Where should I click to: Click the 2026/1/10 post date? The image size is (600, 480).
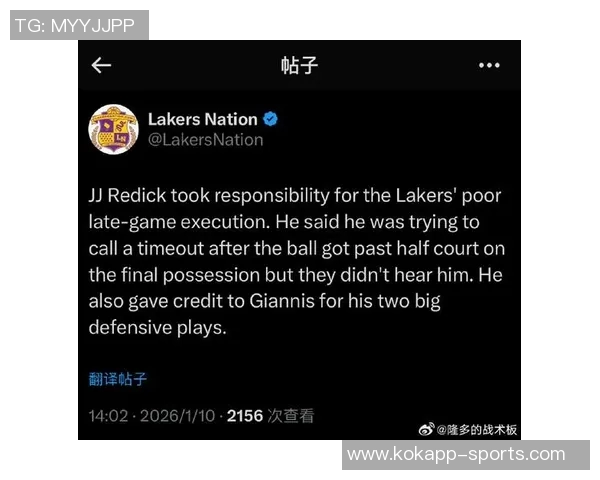(178, 416)
